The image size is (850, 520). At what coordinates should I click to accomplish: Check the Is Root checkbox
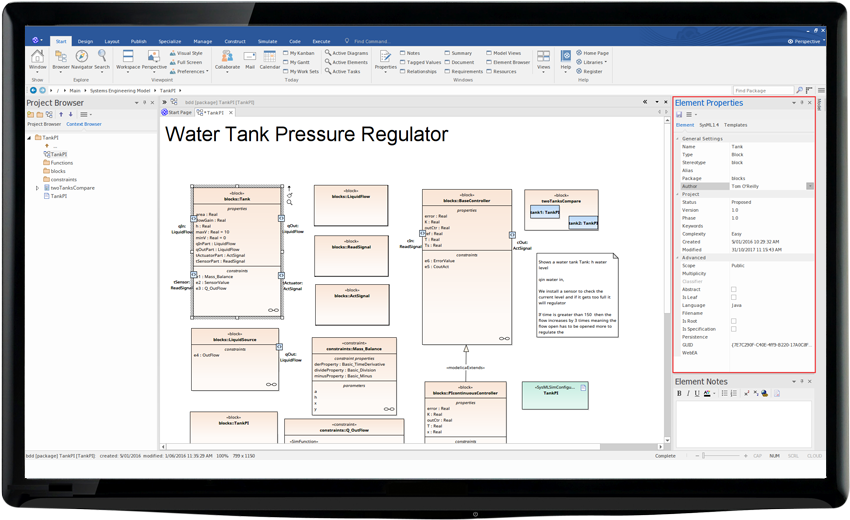[733, 321]
